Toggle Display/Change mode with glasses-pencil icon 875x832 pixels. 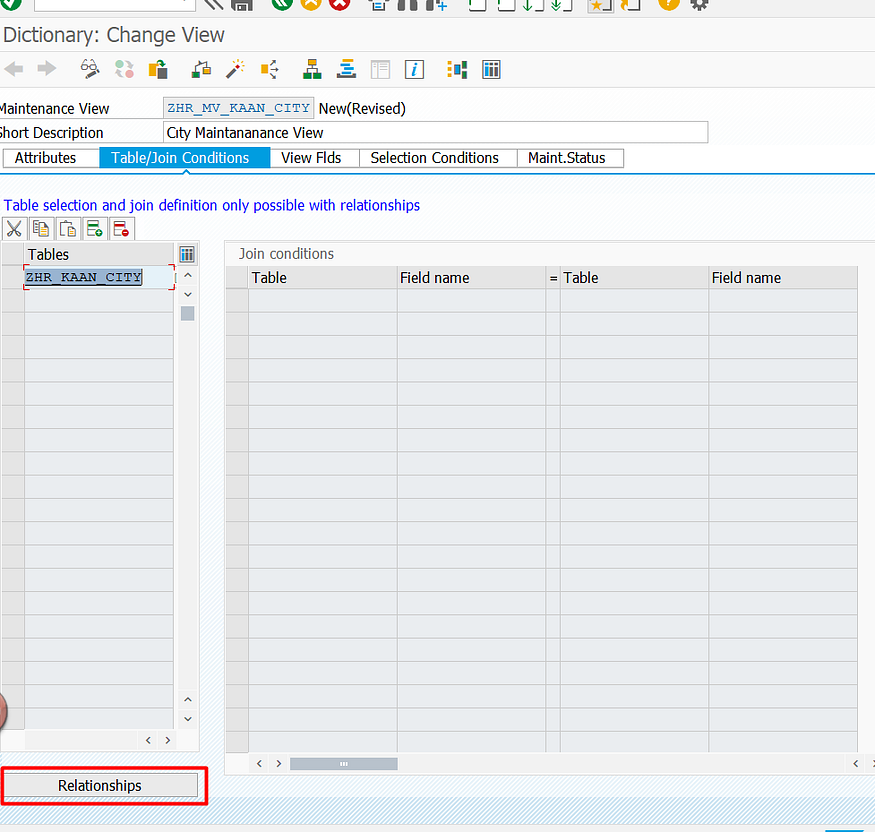coord(90,69)
